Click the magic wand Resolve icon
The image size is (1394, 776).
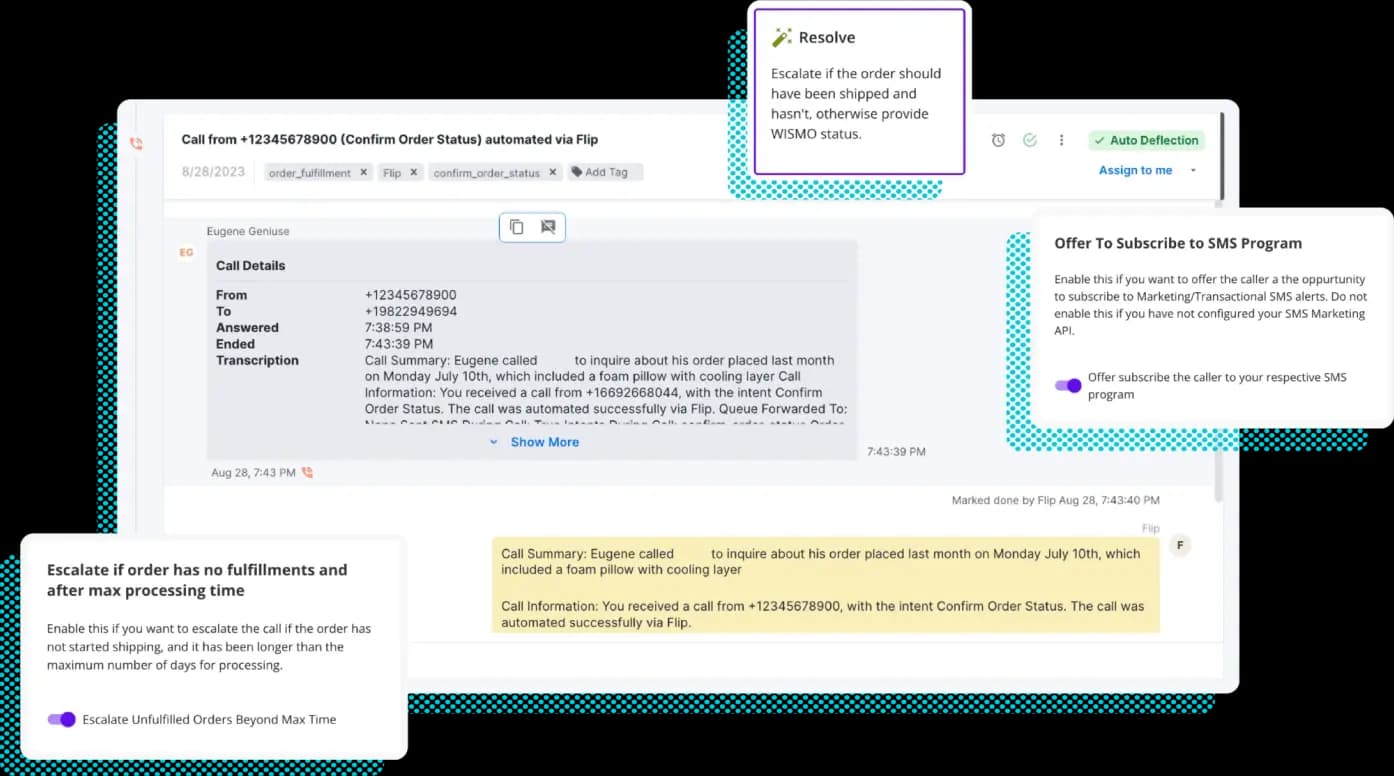coord(782,36)
